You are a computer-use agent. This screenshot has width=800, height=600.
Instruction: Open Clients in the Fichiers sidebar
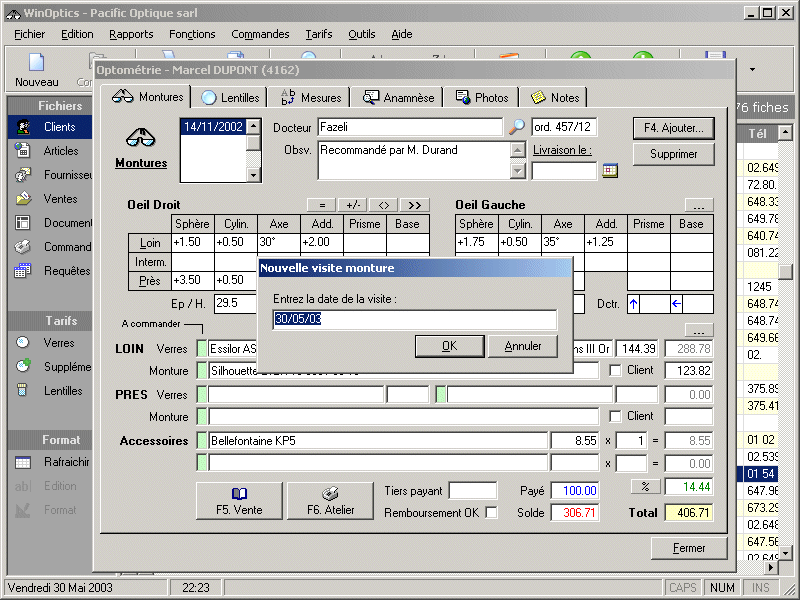tap(24, 127)
